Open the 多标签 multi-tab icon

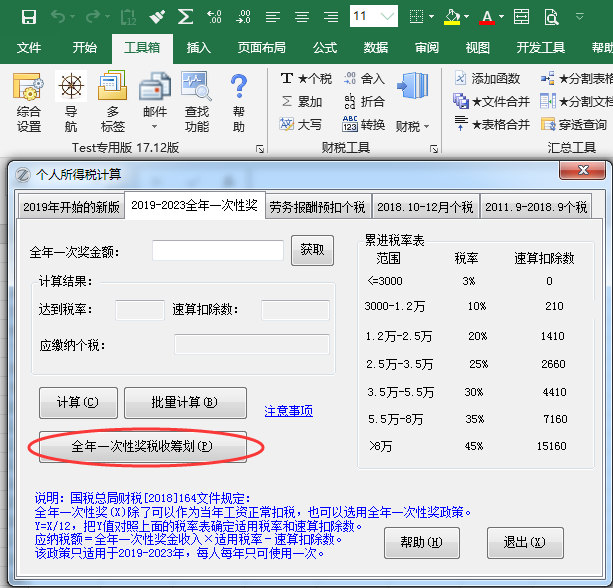[x=112, y=102]
